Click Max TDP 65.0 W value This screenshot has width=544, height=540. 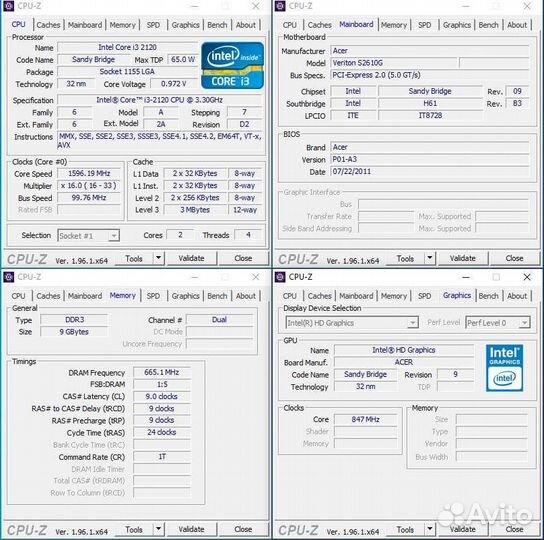click(183, 59)
